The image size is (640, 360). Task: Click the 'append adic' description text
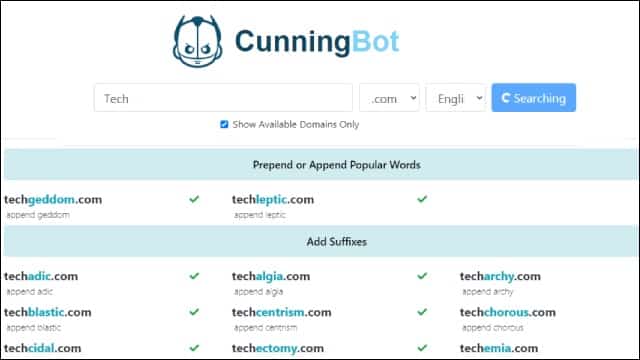click(29, 292)
